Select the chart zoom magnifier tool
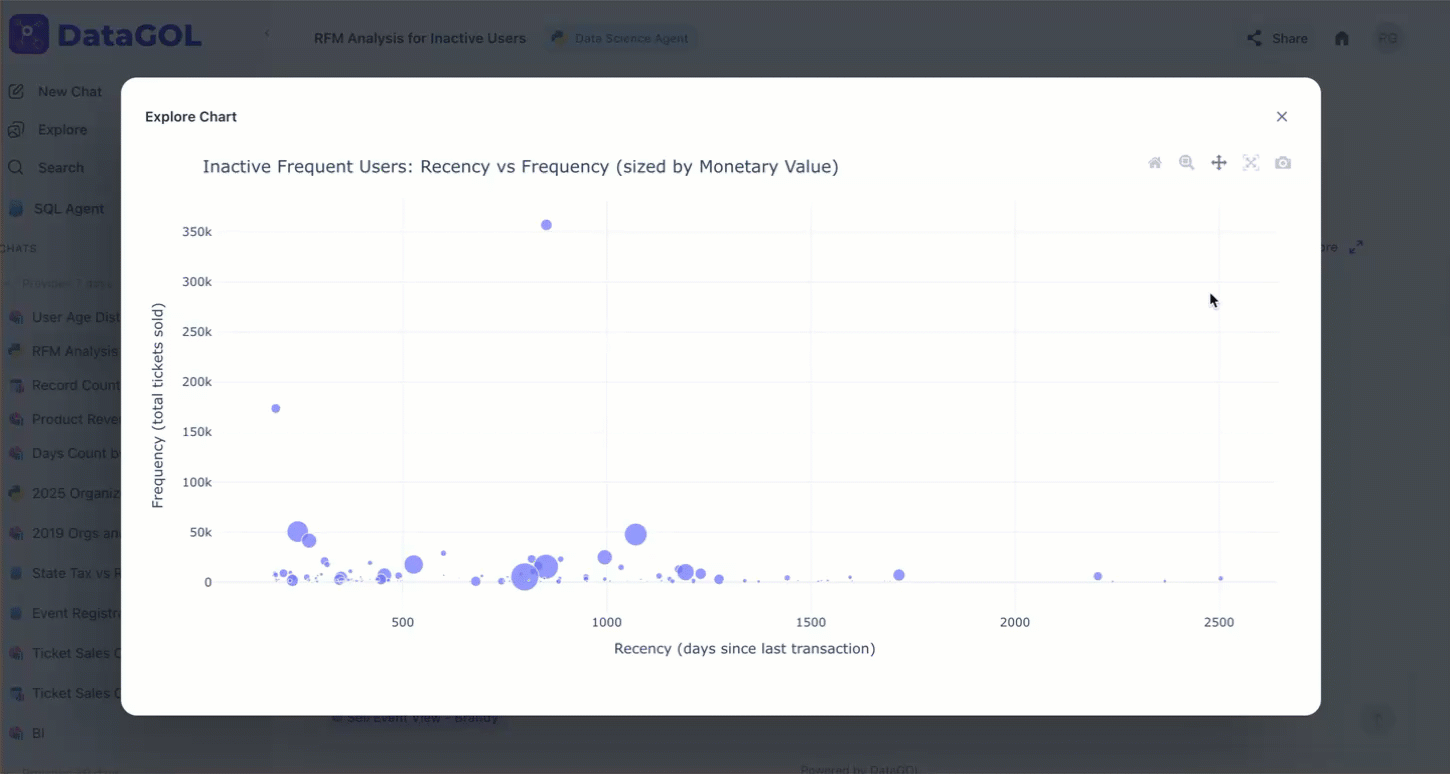1450x774 pixels. tap(1187, 163)
